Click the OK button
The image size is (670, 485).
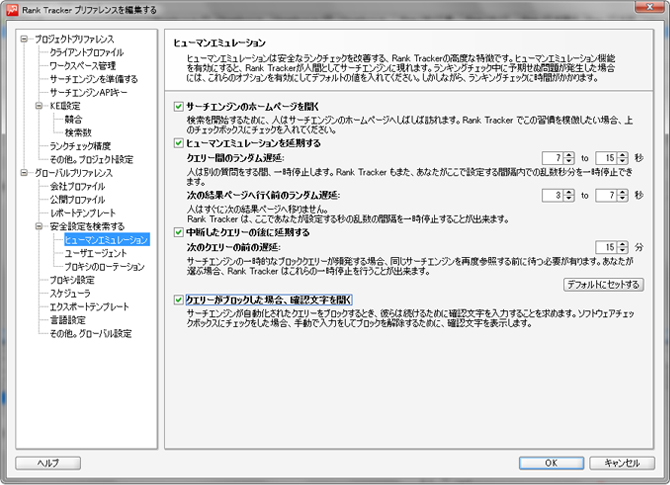click(551, 463)
